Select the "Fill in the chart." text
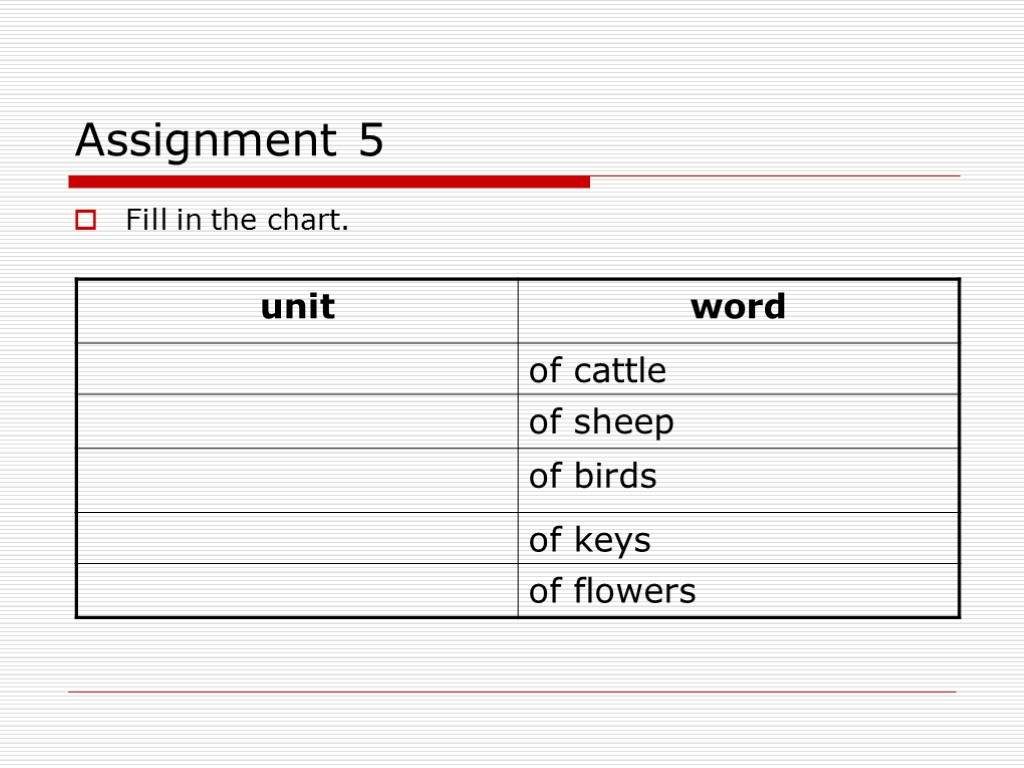 237,220
